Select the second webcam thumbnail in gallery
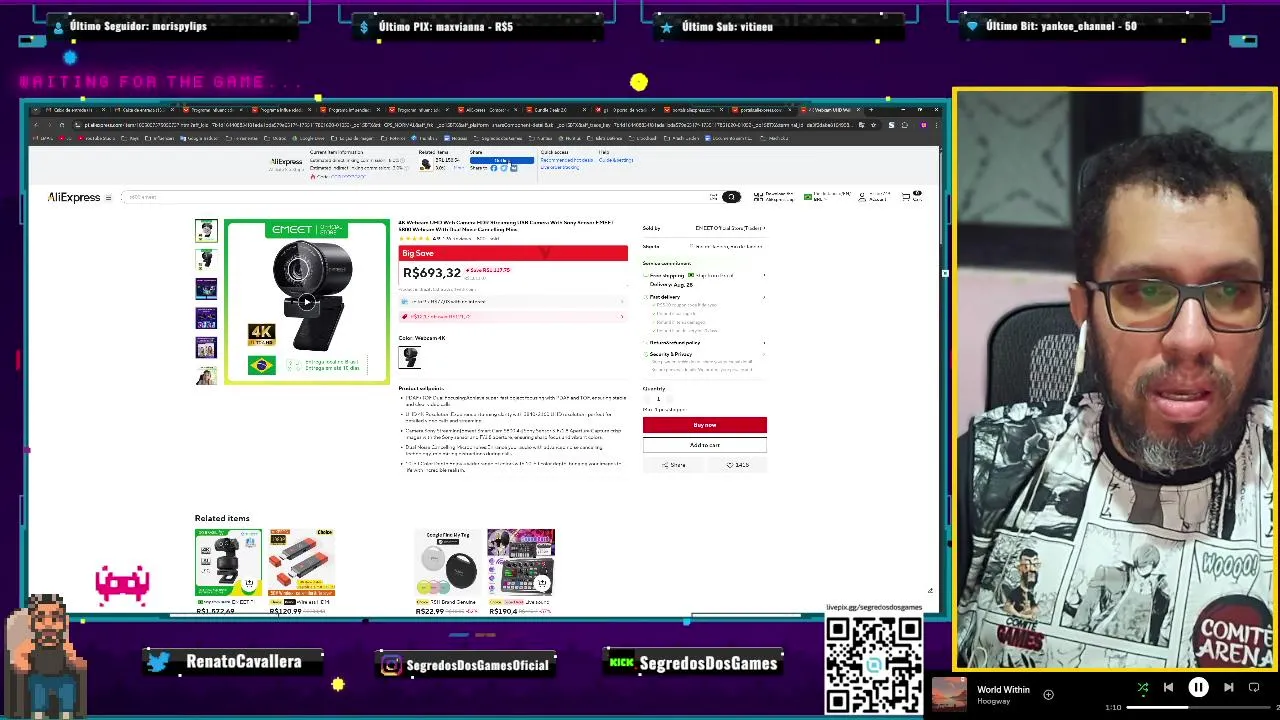 [x=206, y=260]
